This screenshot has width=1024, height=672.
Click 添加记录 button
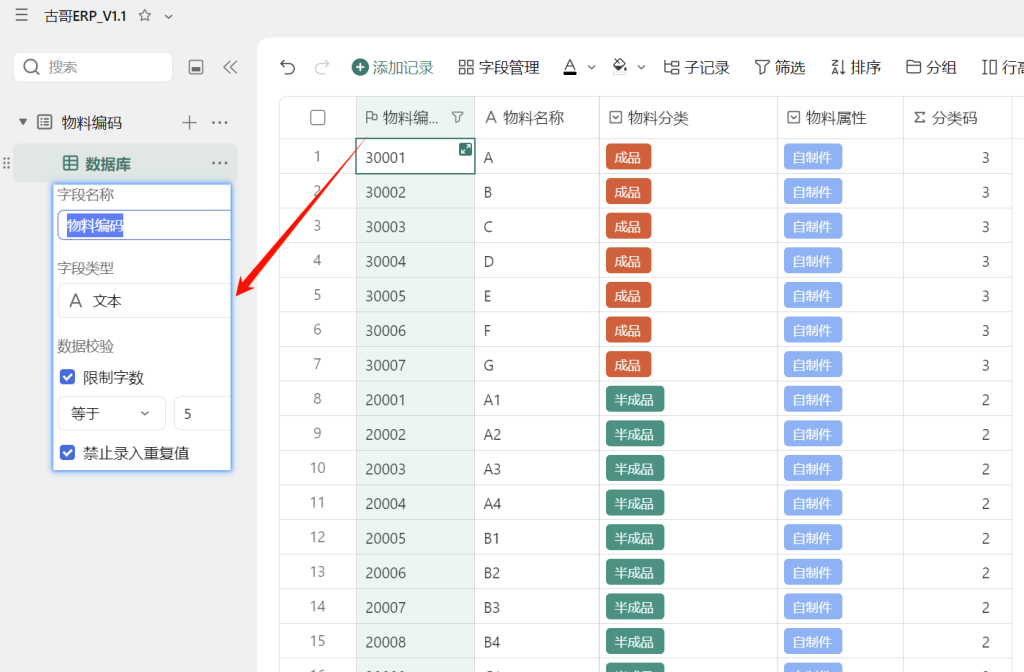point(392,67)
